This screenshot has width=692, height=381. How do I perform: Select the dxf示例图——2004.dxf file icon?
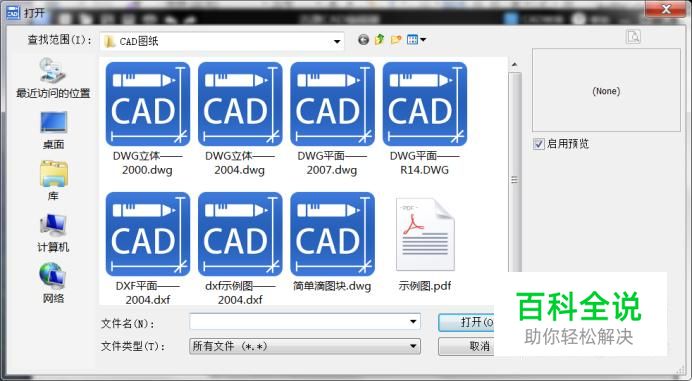click(240, 234)
